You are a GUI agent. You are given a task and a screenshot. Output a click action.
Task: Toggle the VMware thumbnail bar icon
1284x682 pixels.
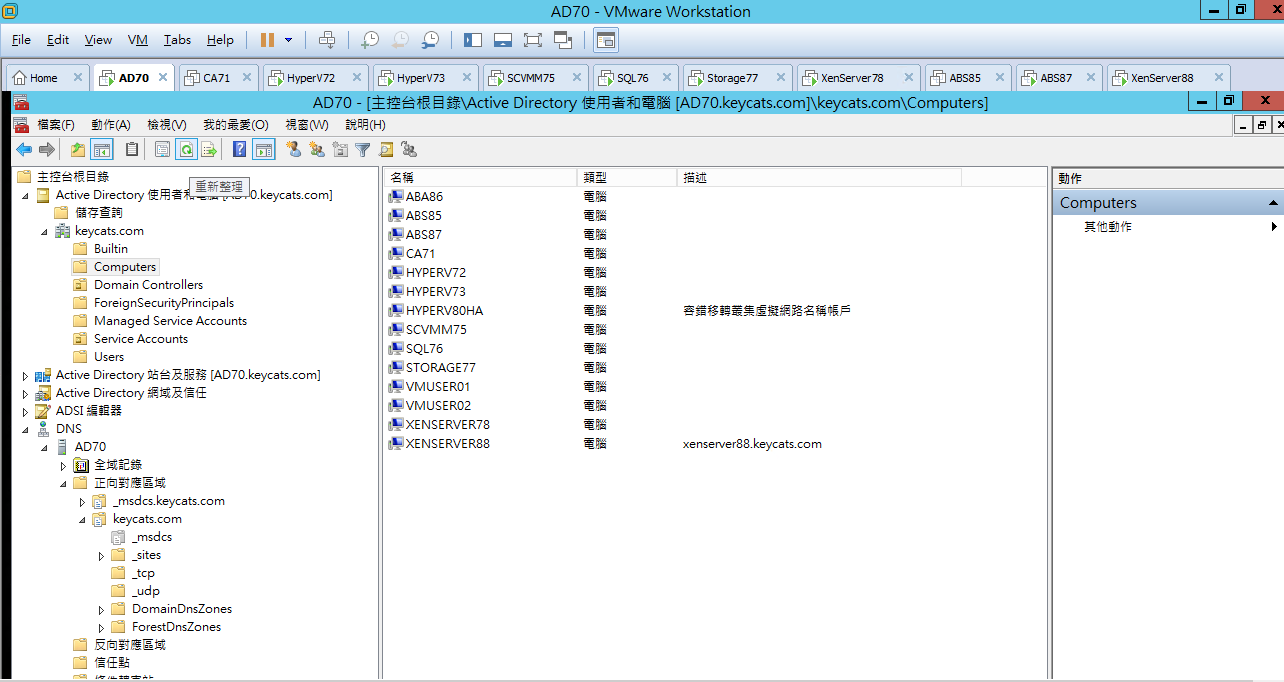tap(503, 40)
